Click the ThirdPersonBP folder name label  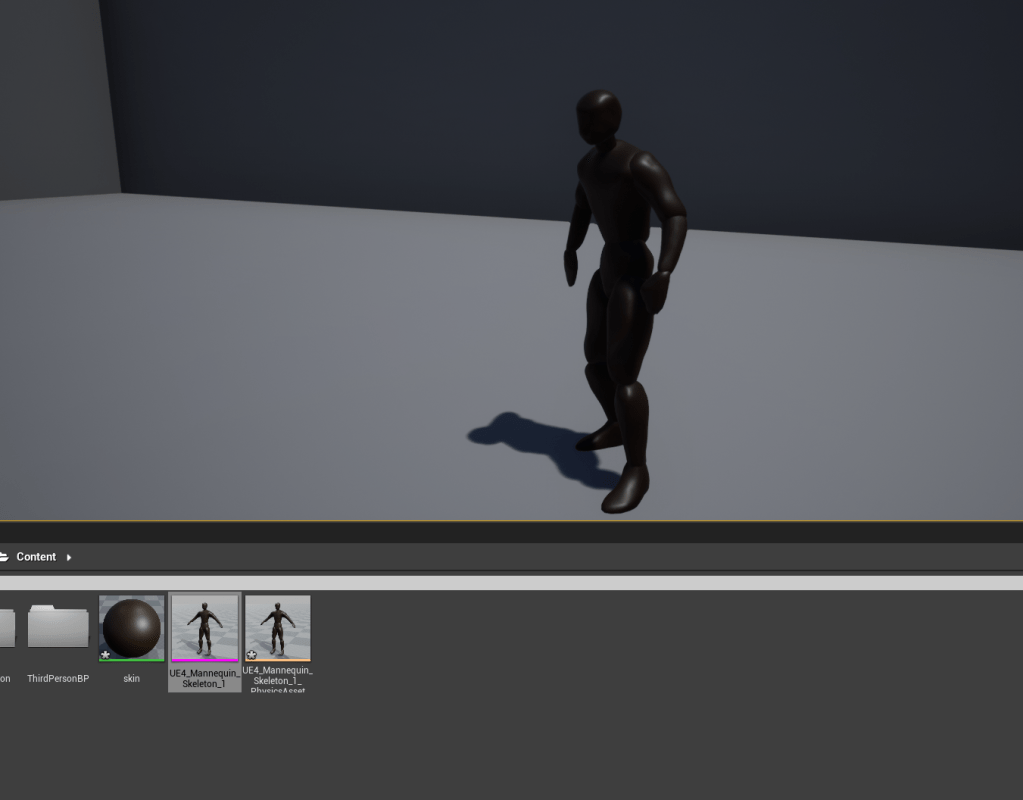point(58,679)
